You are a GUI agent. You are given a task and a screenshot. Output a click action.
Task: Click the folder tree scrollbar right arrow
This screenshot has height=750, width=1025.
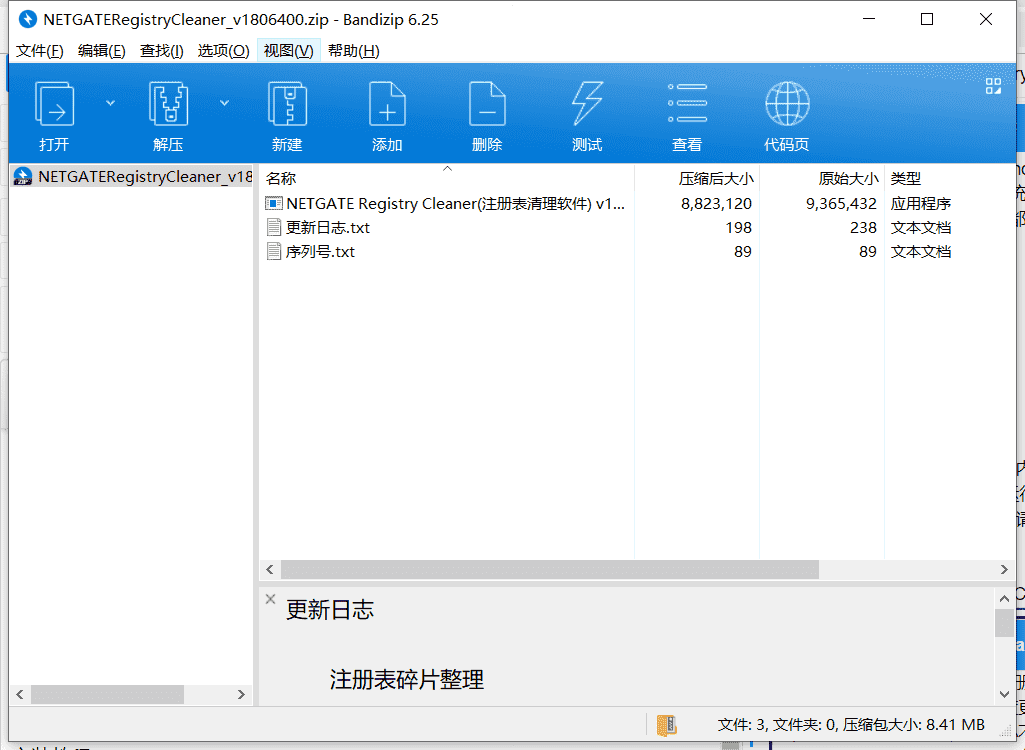tap(241, 694)
